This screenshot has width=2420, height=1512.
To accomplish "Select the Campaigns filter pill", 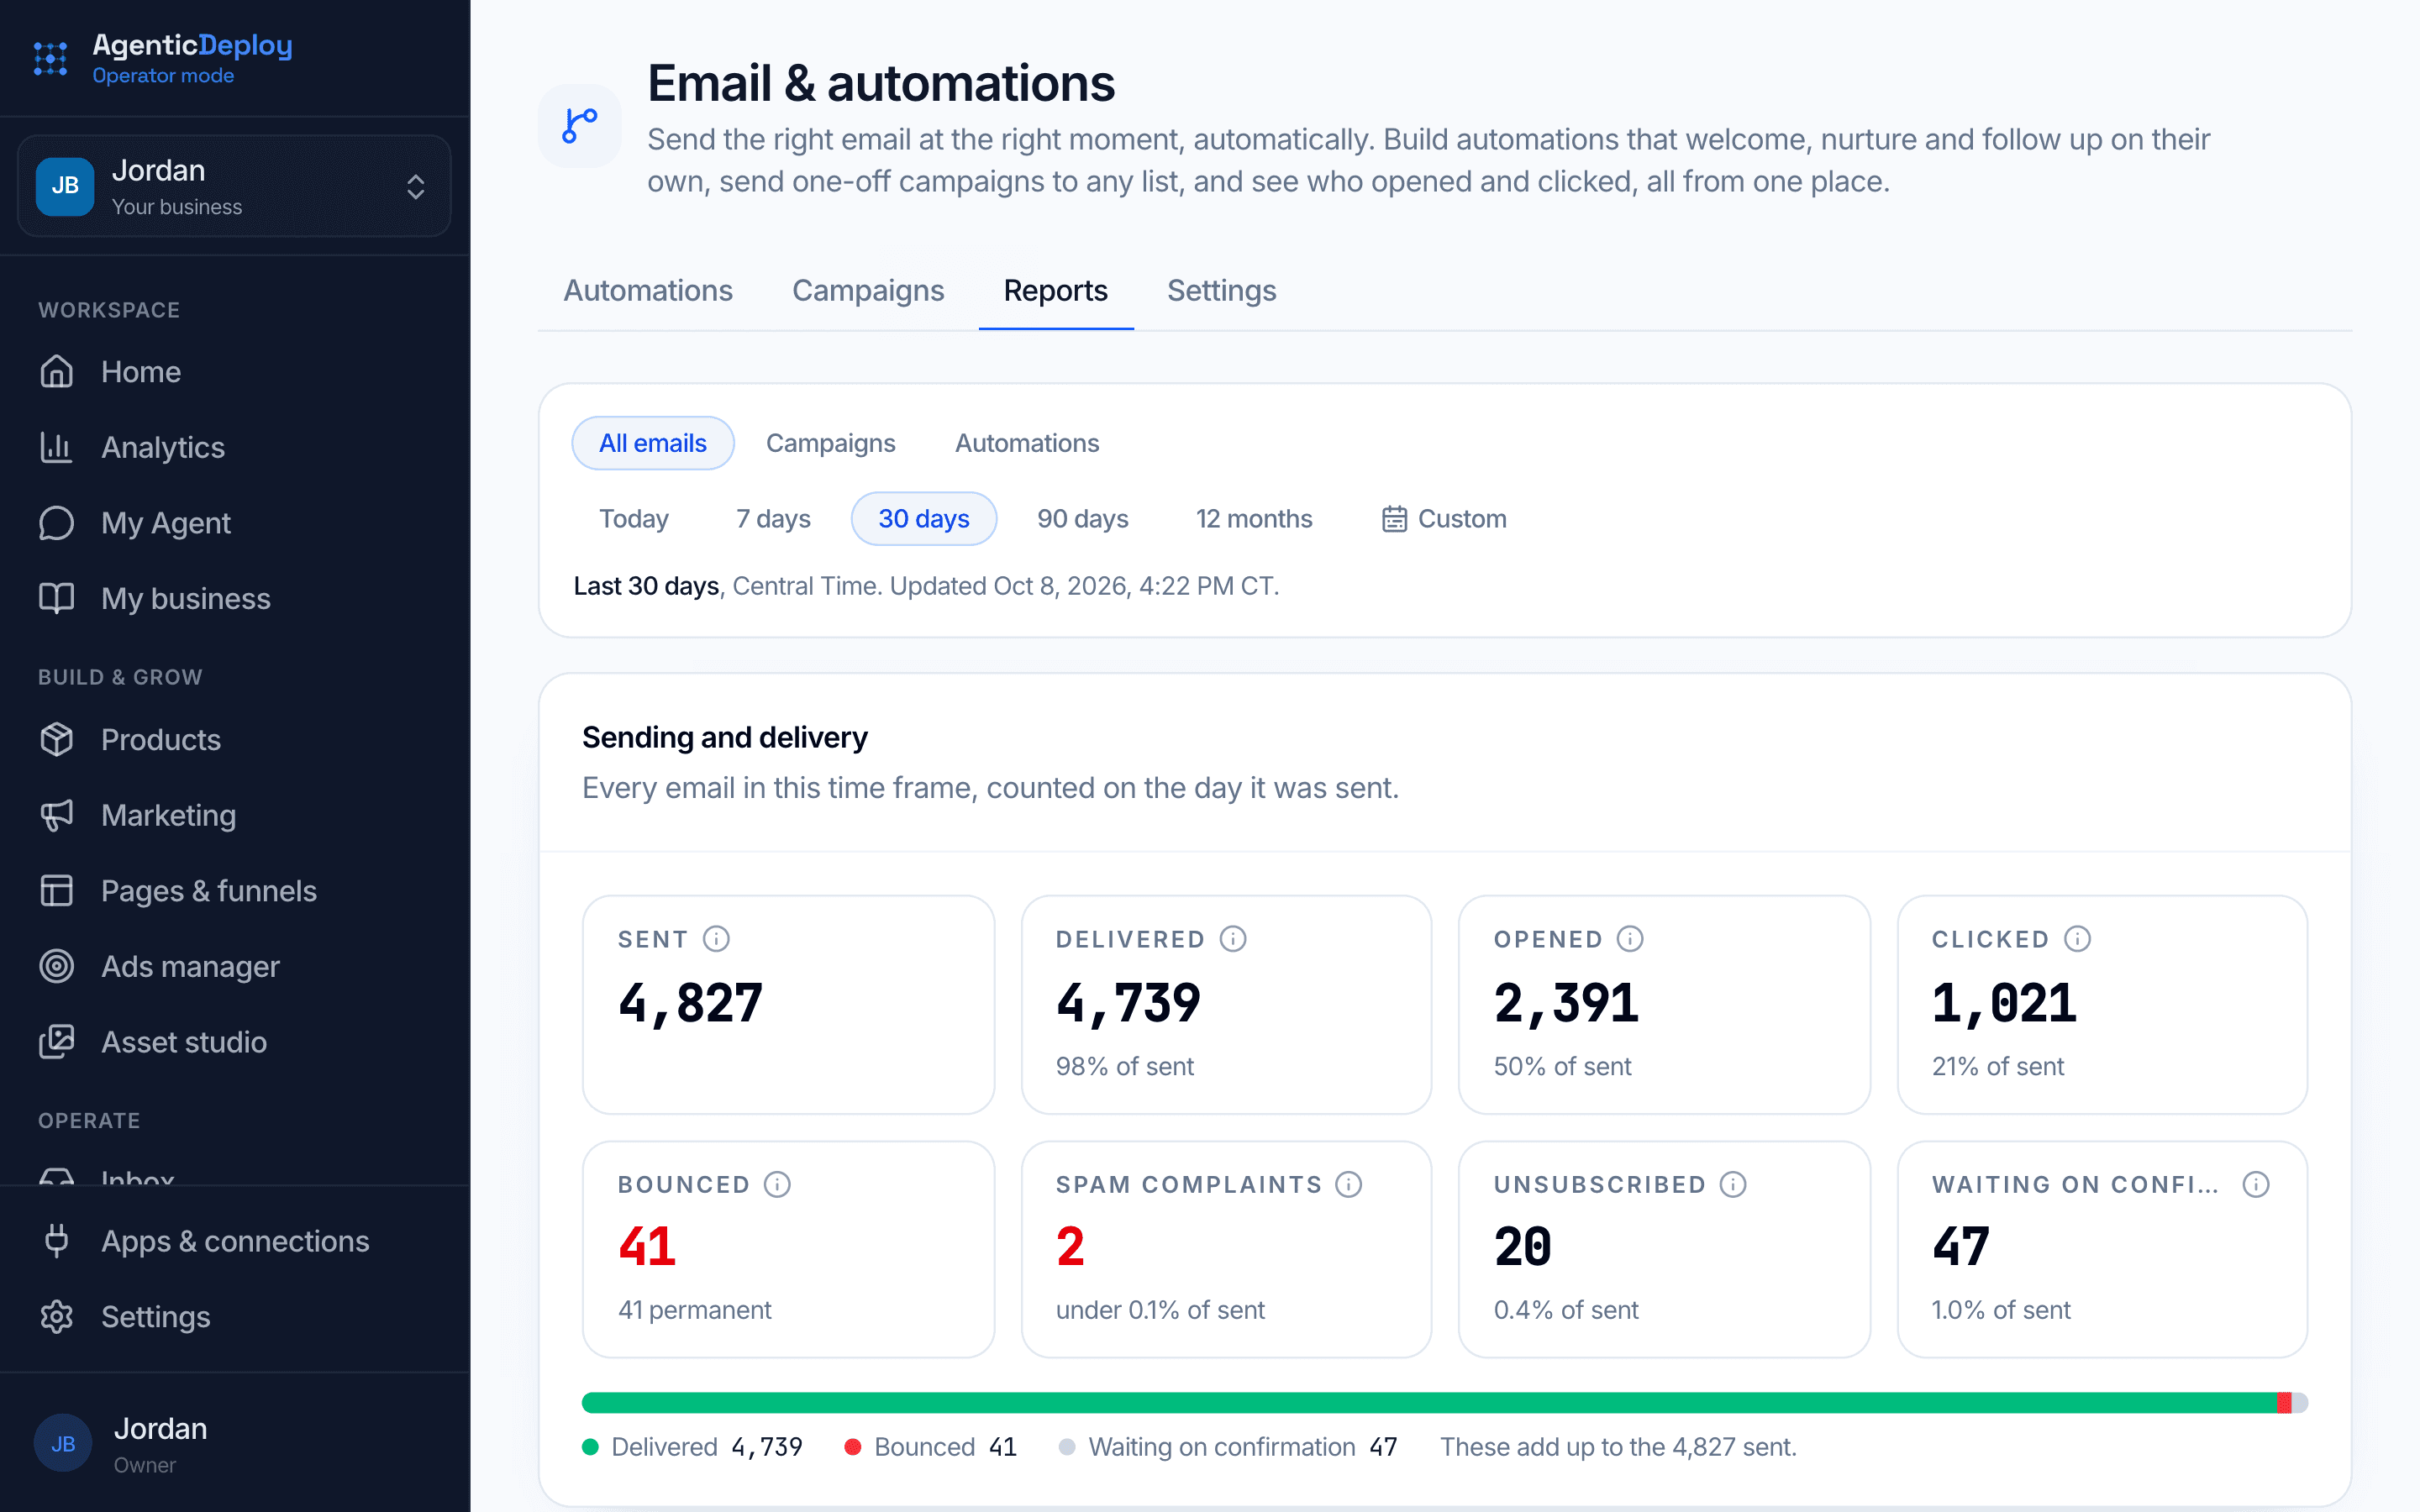I will click(831, 443).
